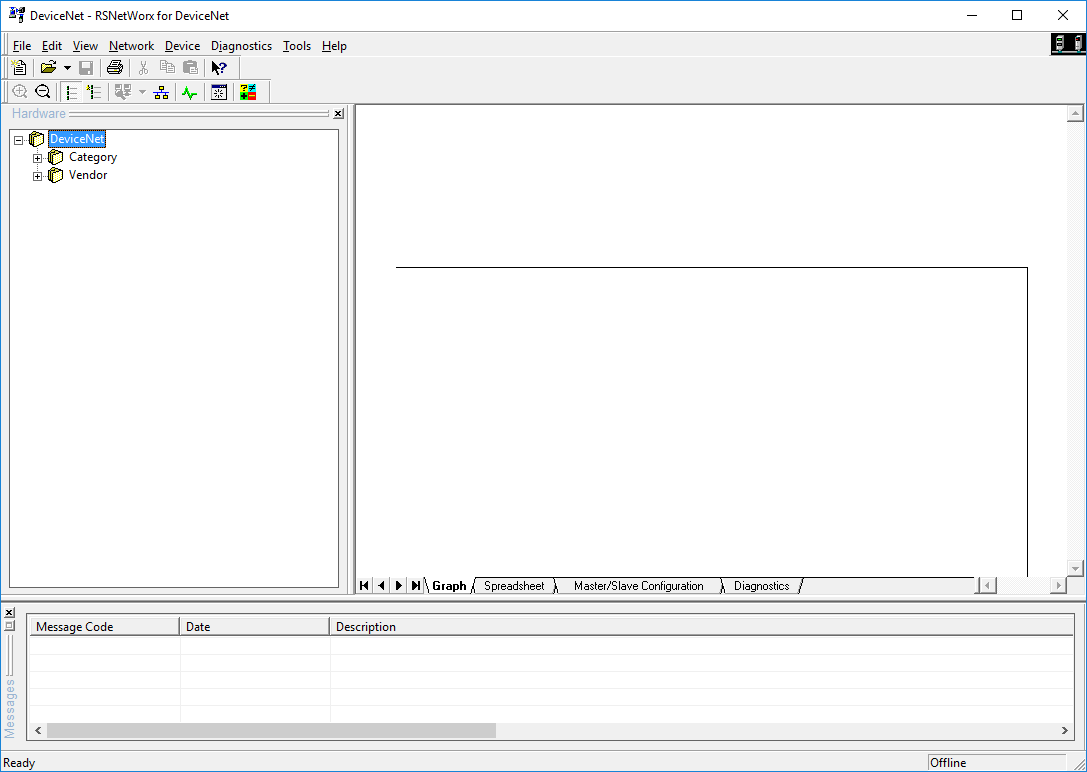Go to previous tab with arrow
The height and width of the screenshot is (772, 1087).
[381, 586]
